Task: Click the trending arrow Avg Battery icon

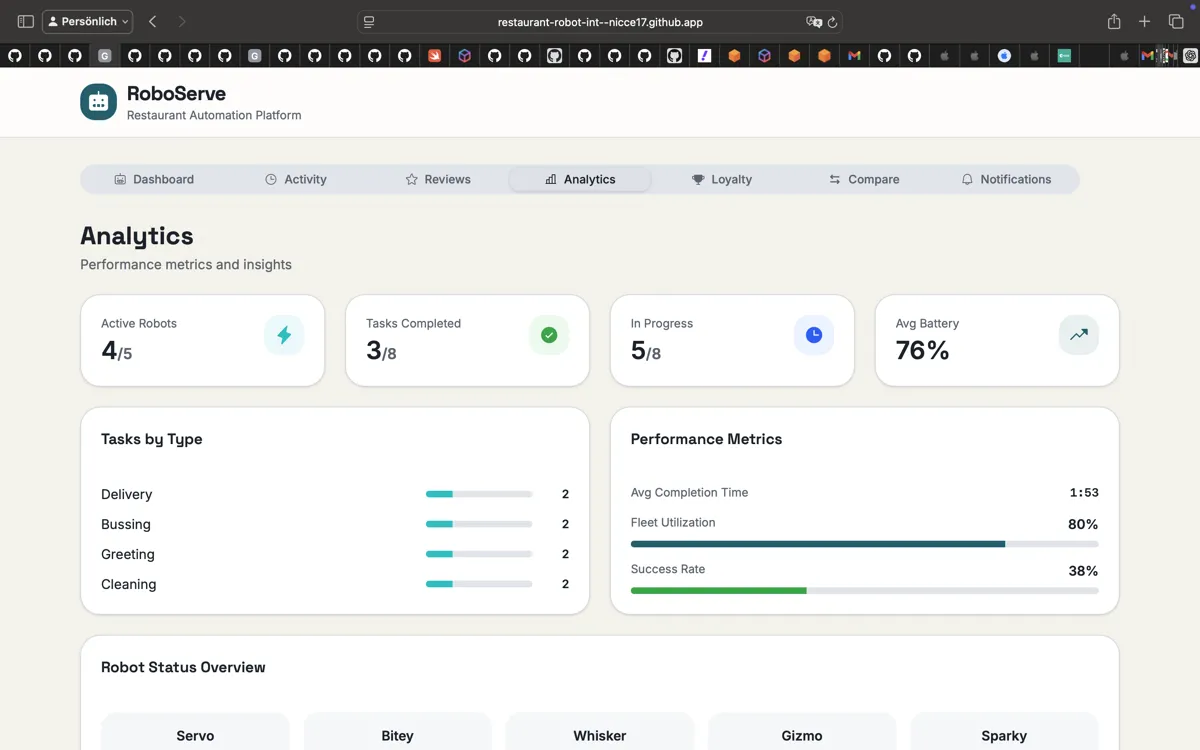Action: (x=1078, y=335)
